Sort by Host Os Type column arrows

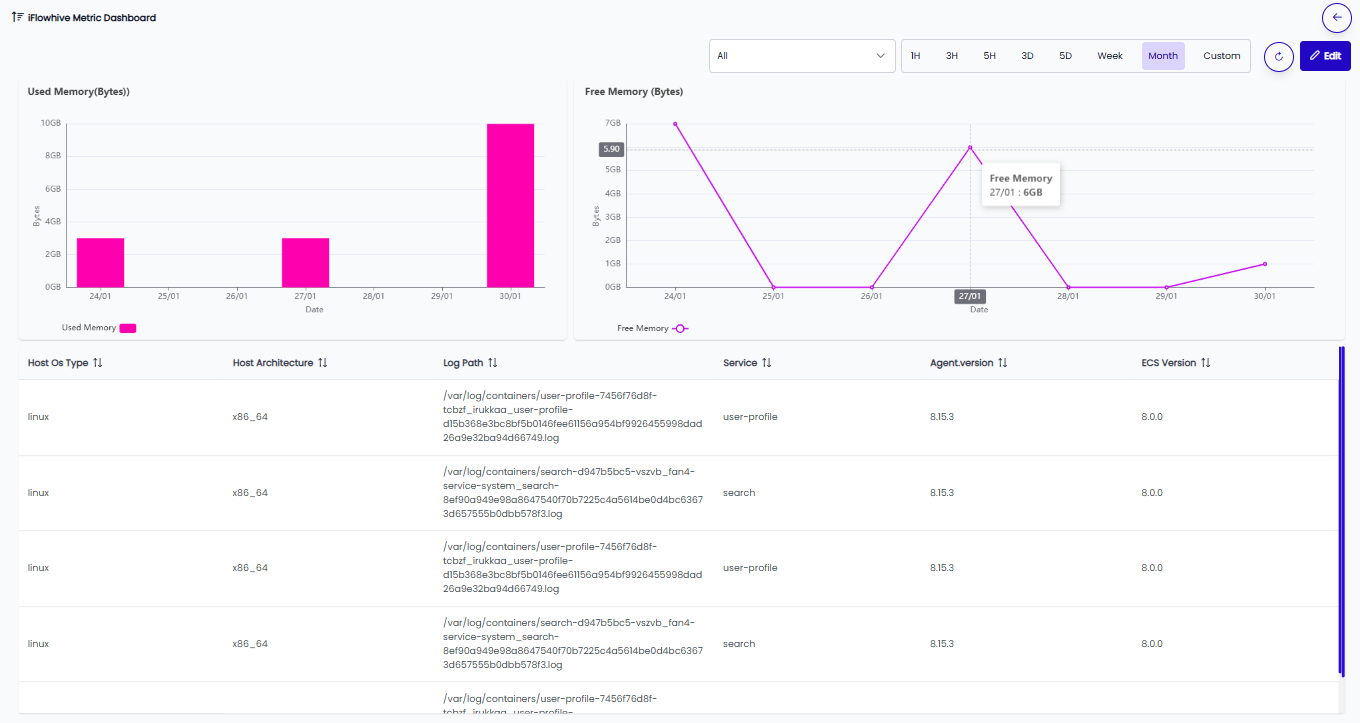pos(97,363)
